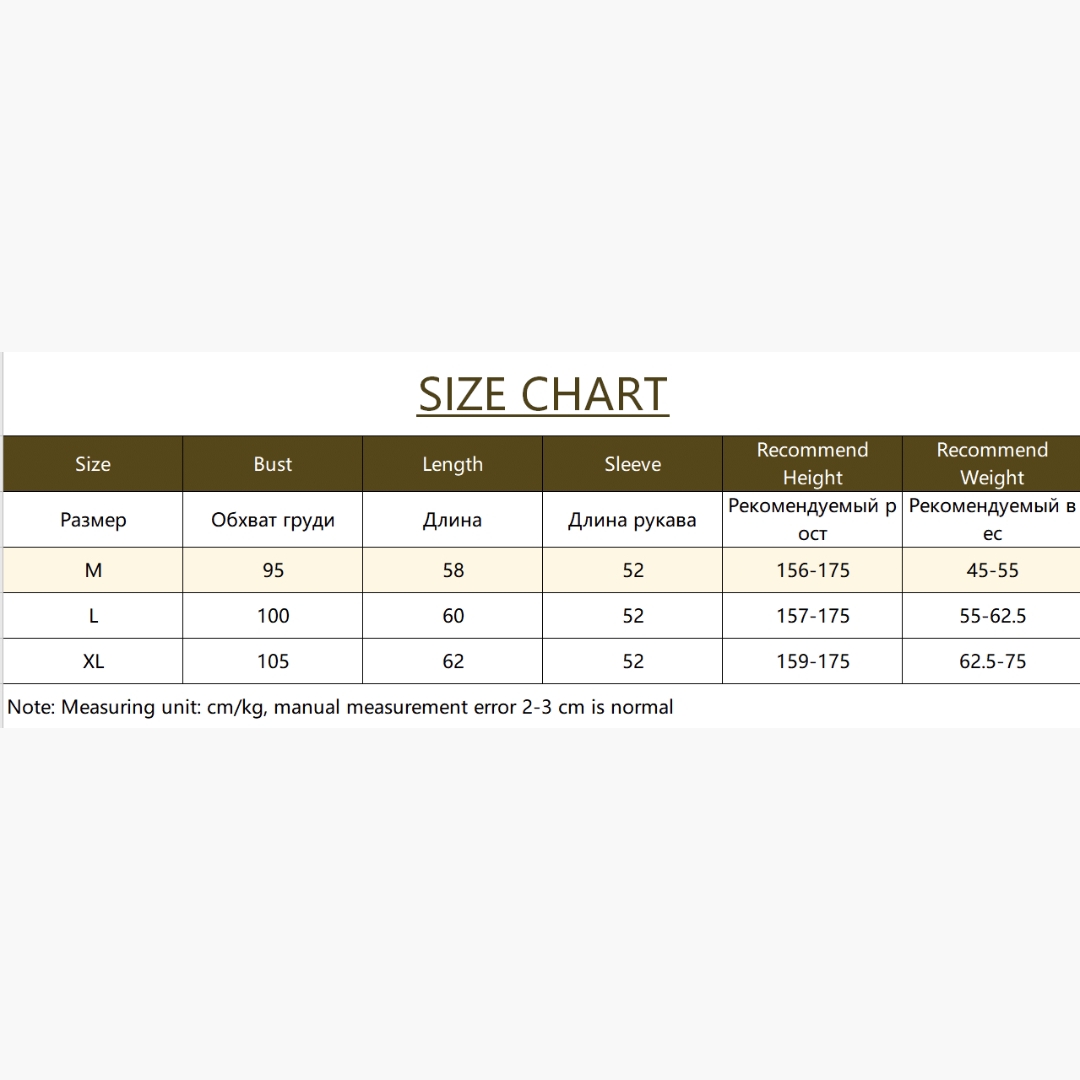
Task: Click the SIZE CHART title
Action: point(543,395)
